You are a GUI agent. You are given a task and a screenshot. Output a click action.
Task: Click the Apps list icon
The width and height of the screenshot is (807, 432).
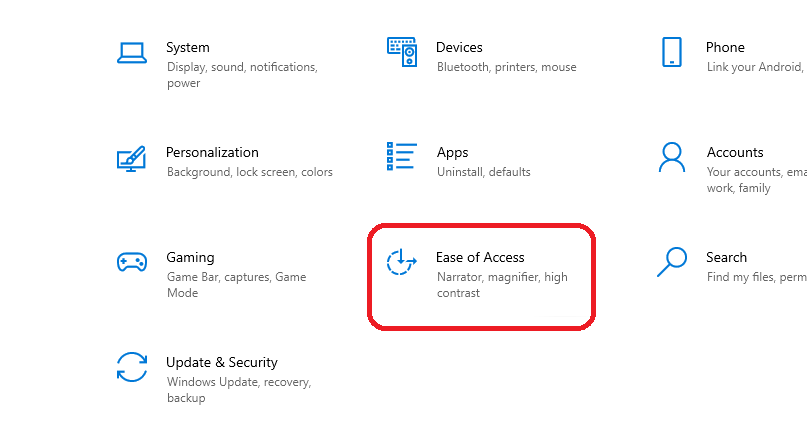pos(401,157)
